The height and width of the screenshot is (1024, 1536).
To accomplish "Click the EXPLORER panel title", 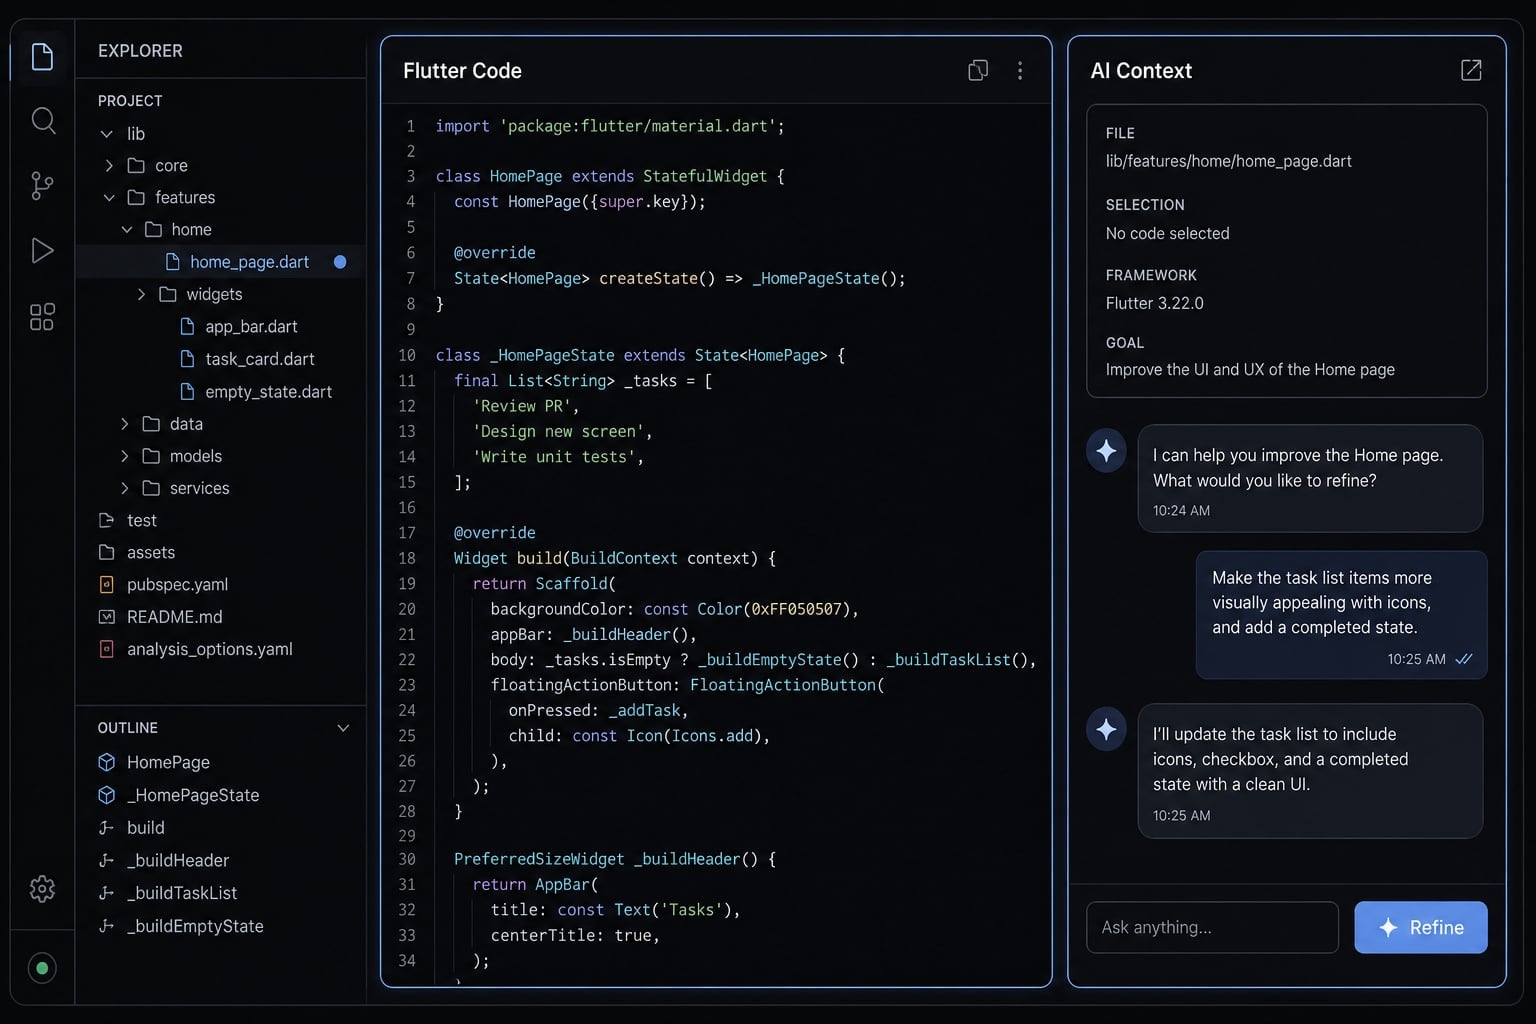I will point(140,51).
